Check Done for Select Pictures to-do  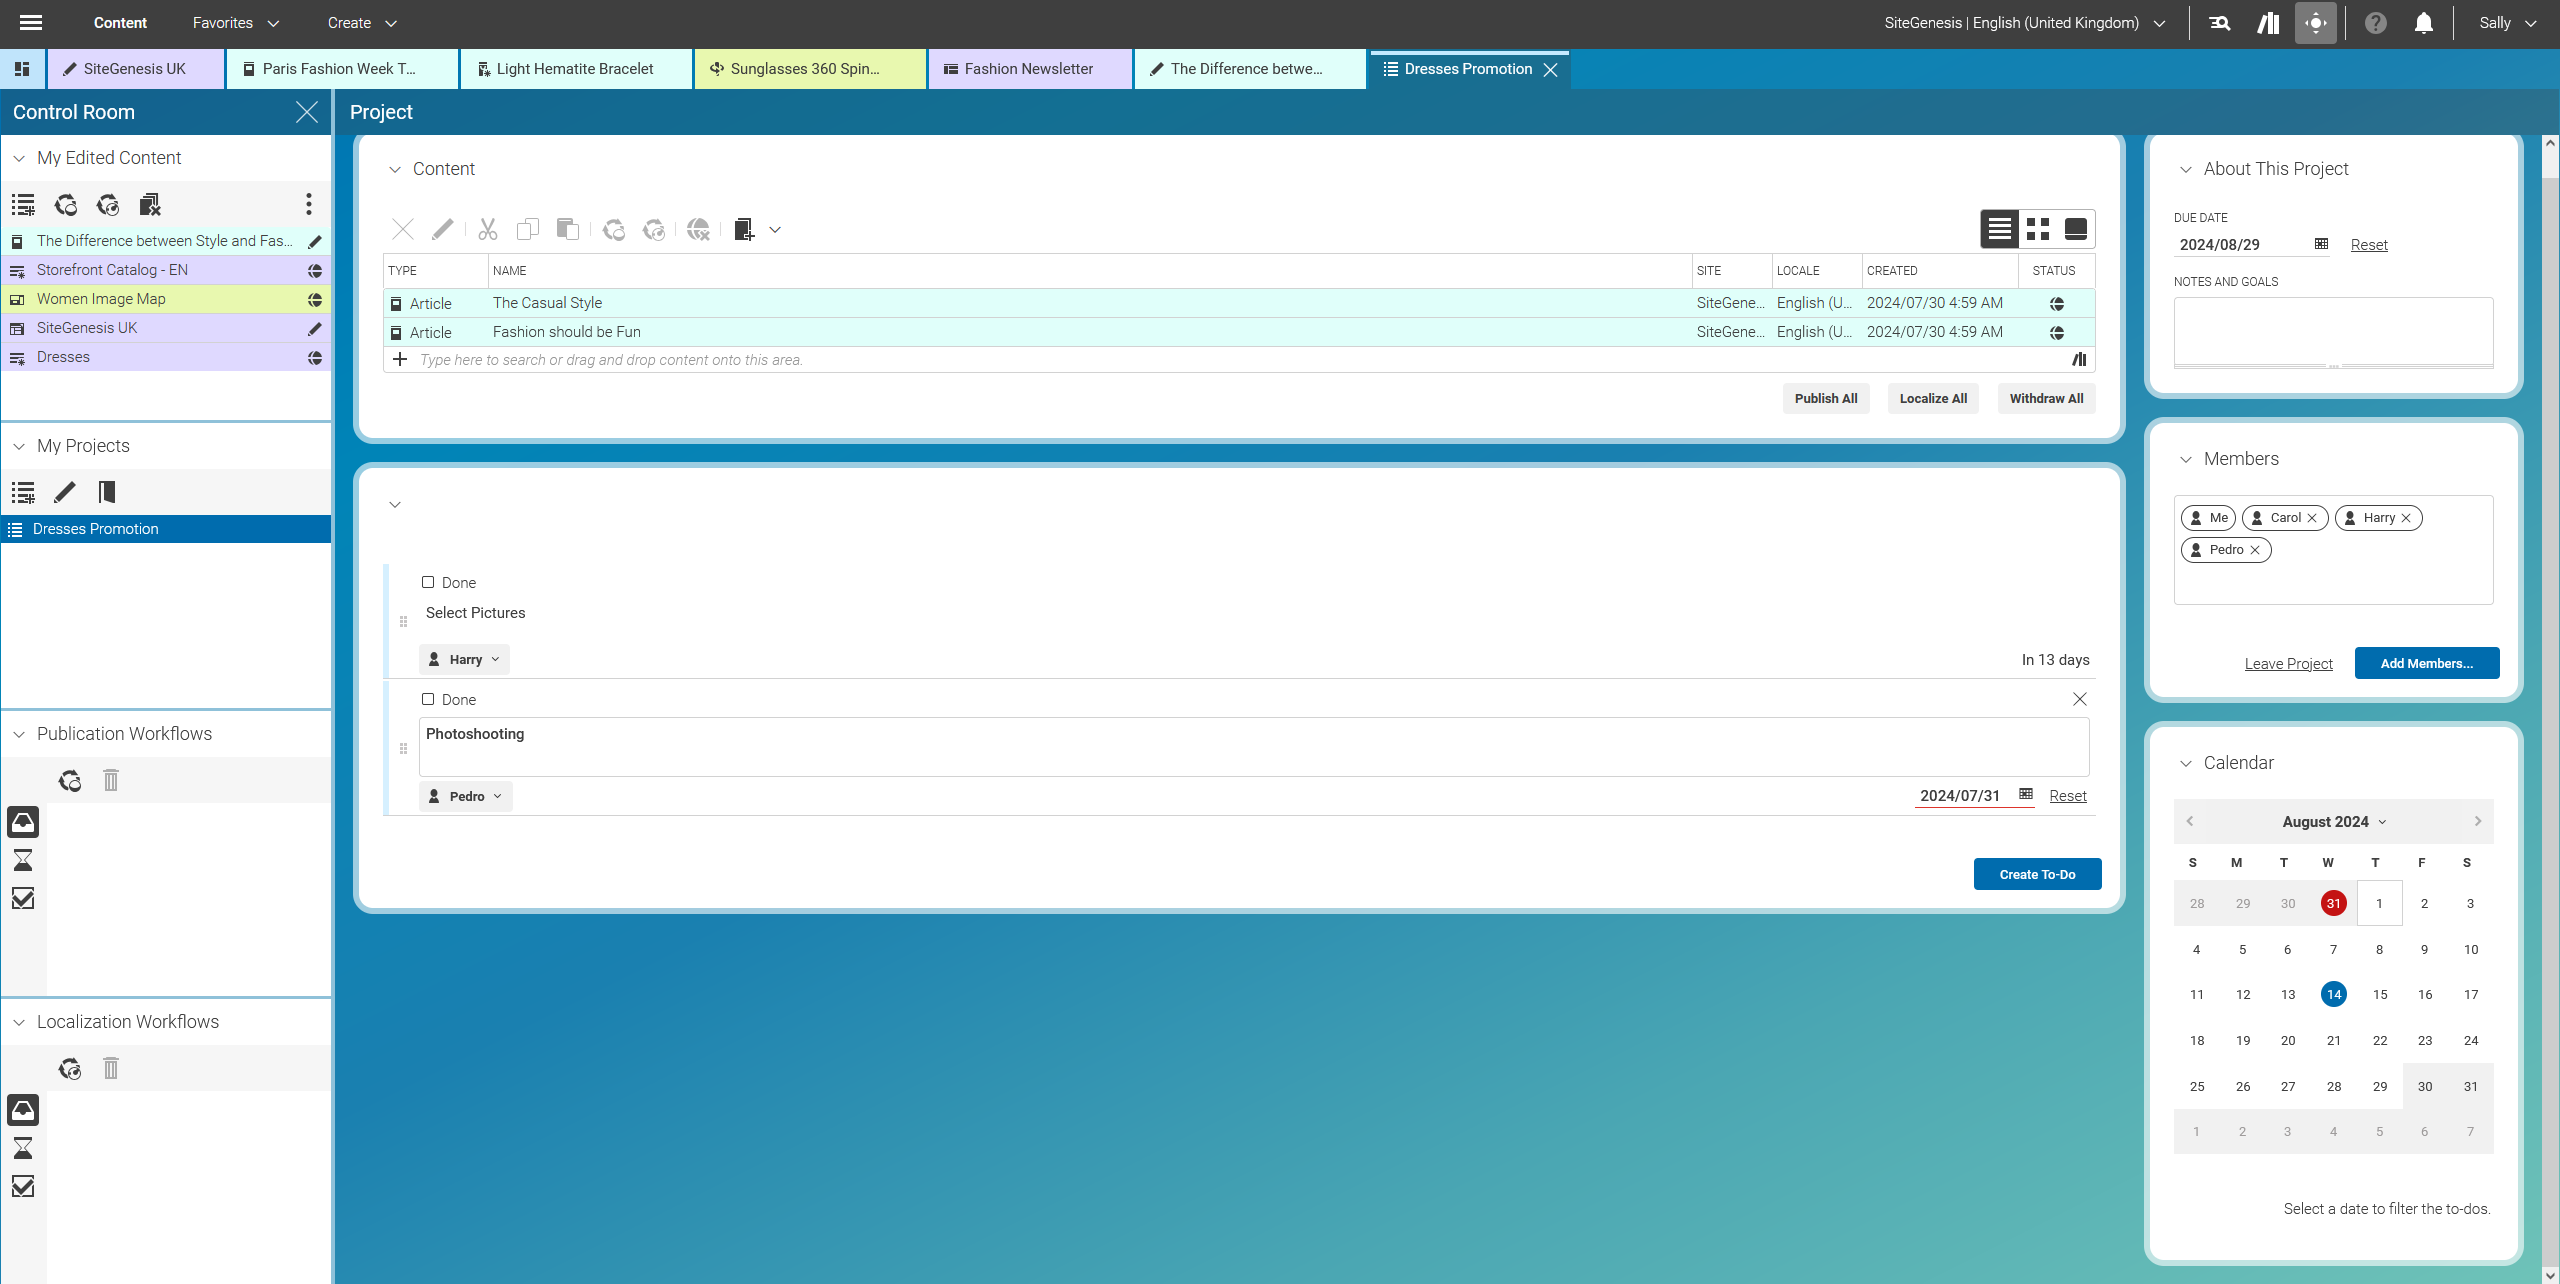point(428,582)
